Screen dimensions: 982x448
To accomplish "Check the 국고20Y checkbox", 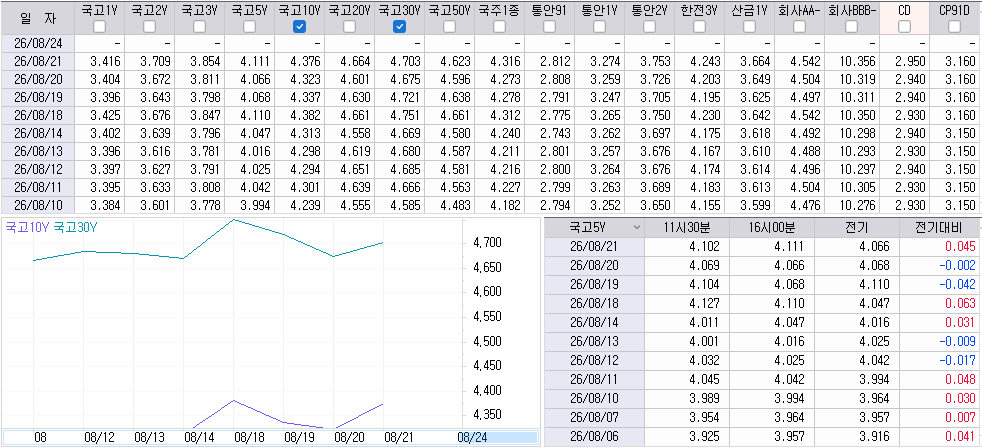I will pyautogui.click(x=349, y=26).
